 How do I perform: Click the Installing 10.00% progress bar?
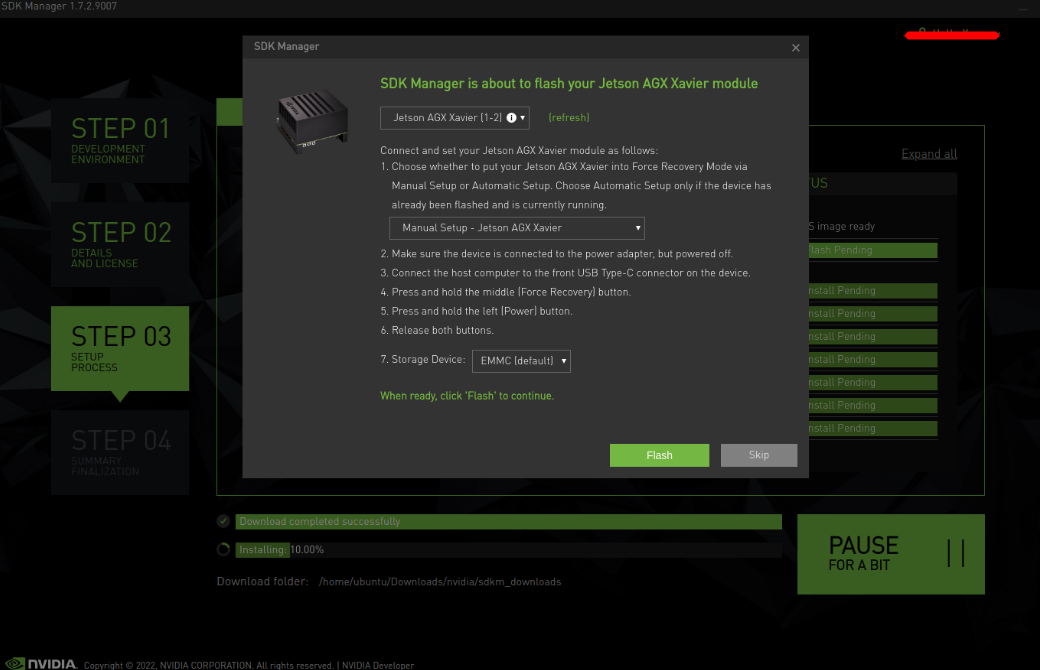[x=508, y=549]
